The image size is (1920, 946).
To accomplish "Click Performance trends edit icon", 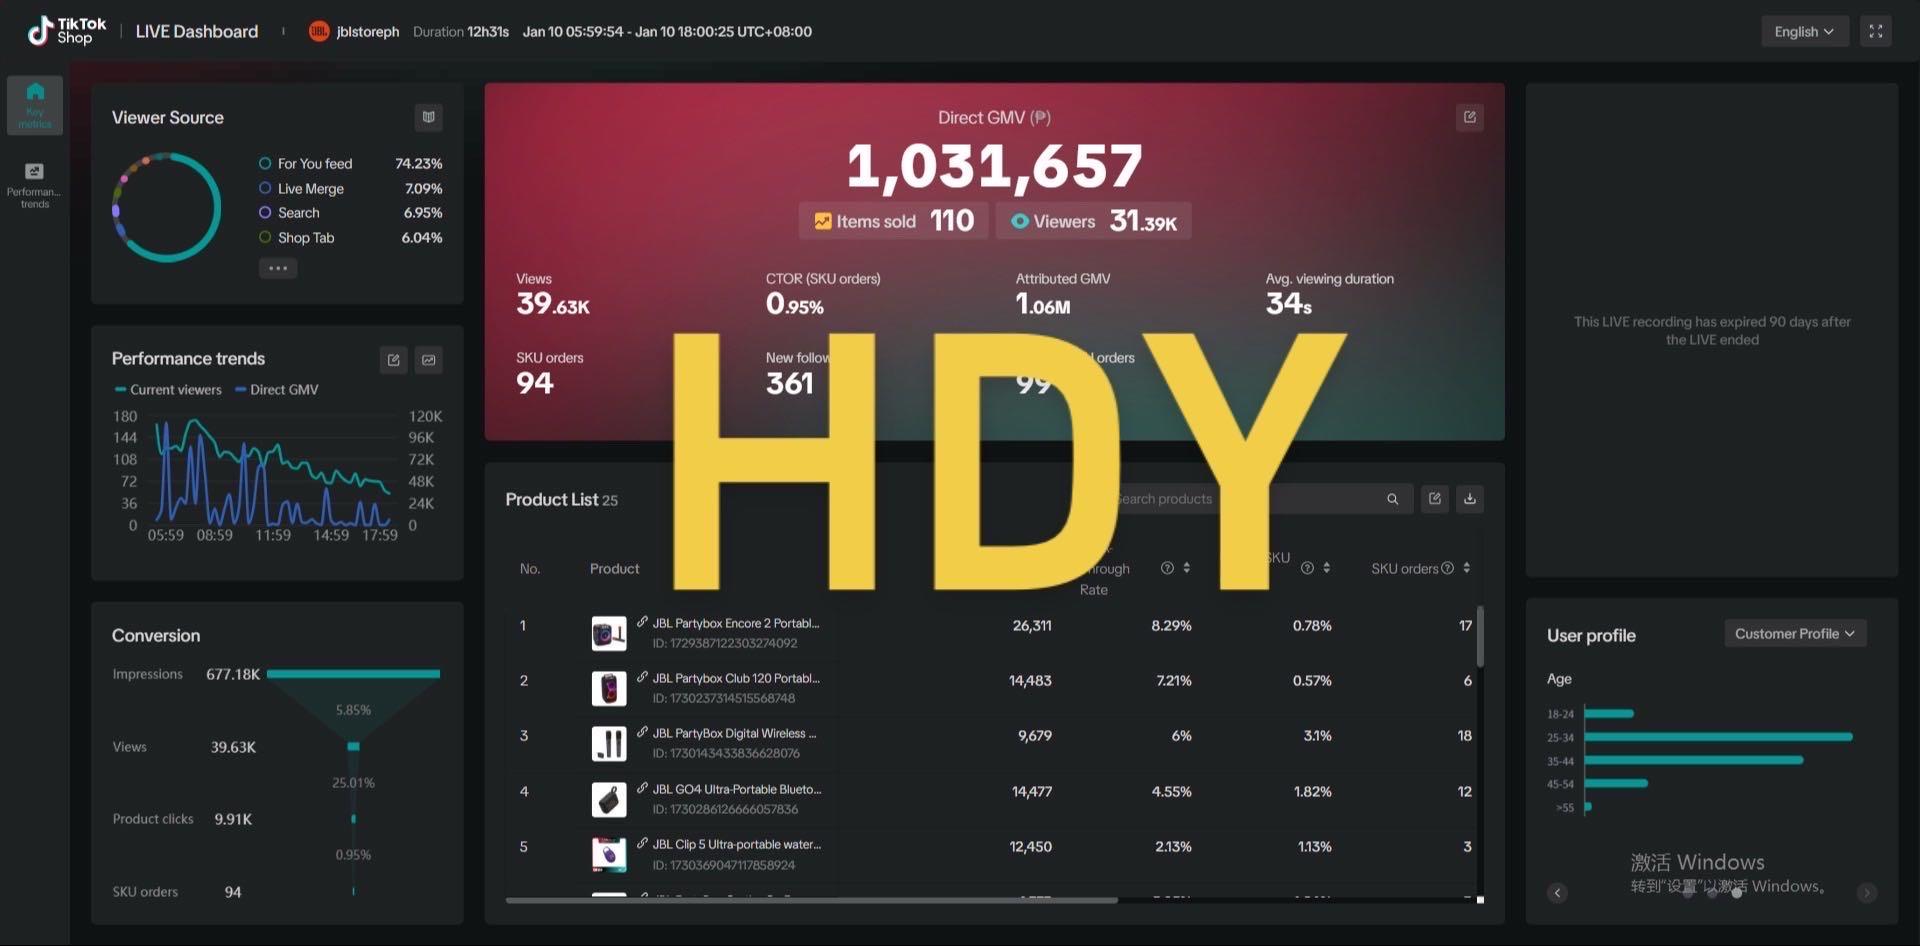I will point(394,360).
